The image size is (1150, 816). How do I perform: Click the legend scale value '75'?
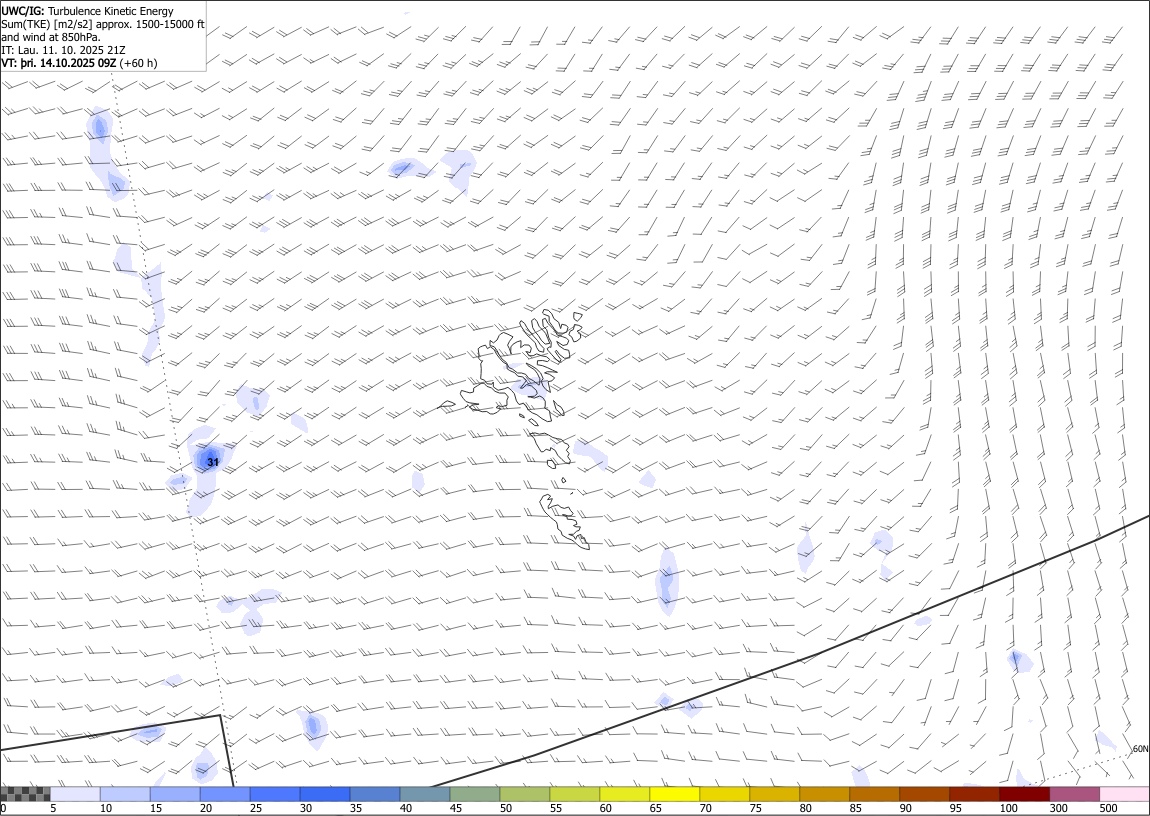(x=755, y=809)
